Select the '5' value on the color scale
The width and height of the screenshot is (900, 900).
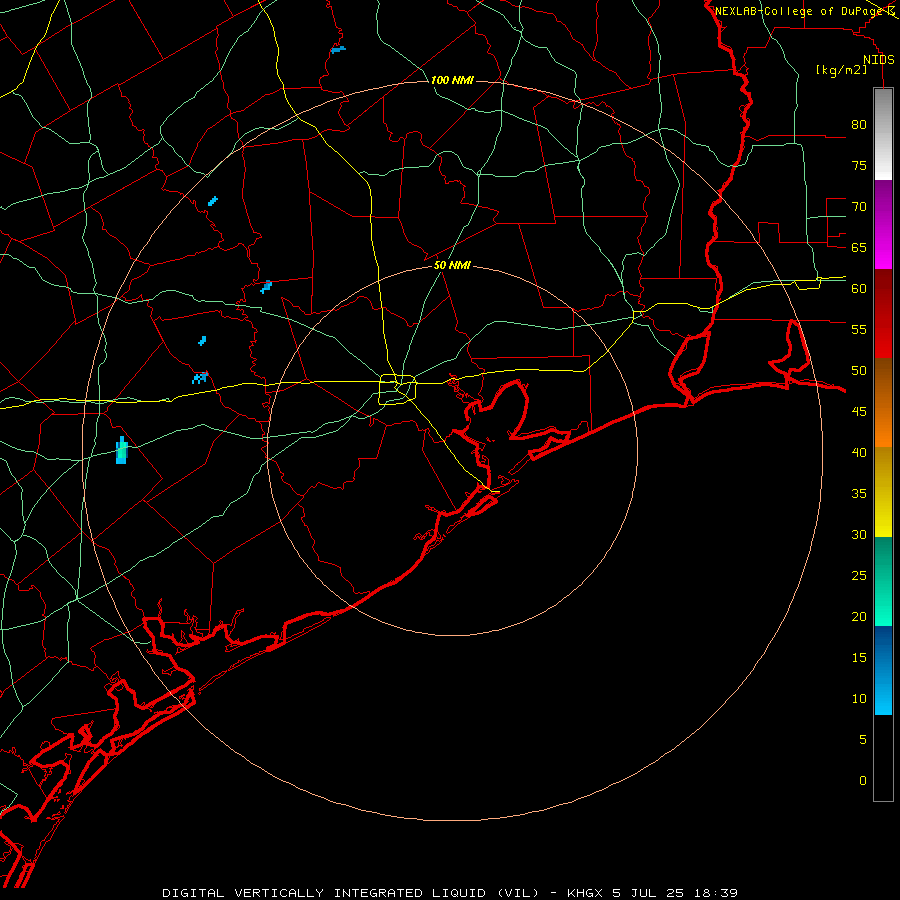point(863,740)
